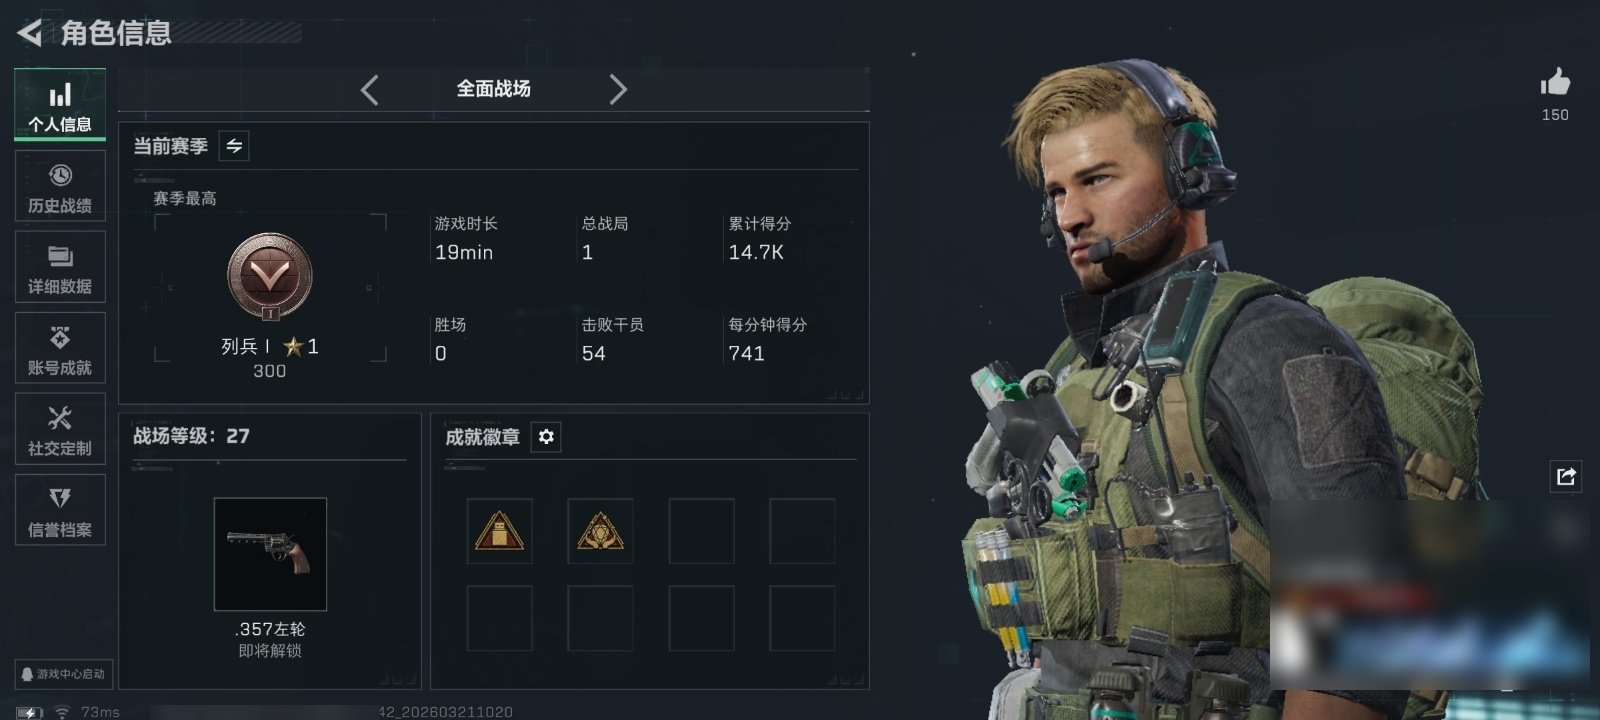Tap the 游戏中心启动 button

tap(62, 674)
